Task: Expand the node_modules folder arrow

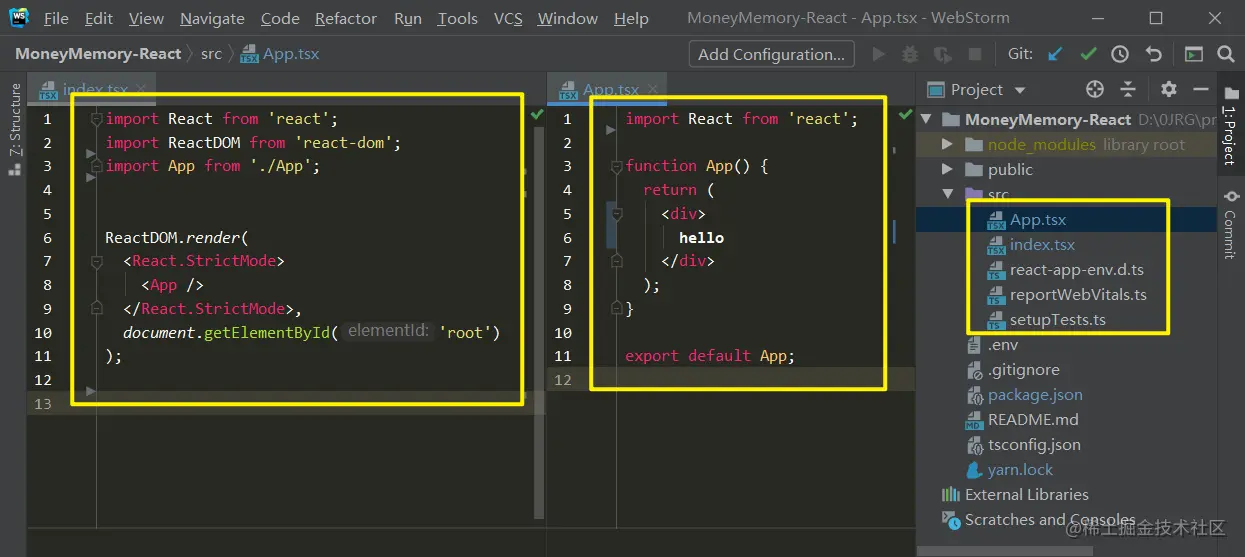Action: click(x=947, y=144)
